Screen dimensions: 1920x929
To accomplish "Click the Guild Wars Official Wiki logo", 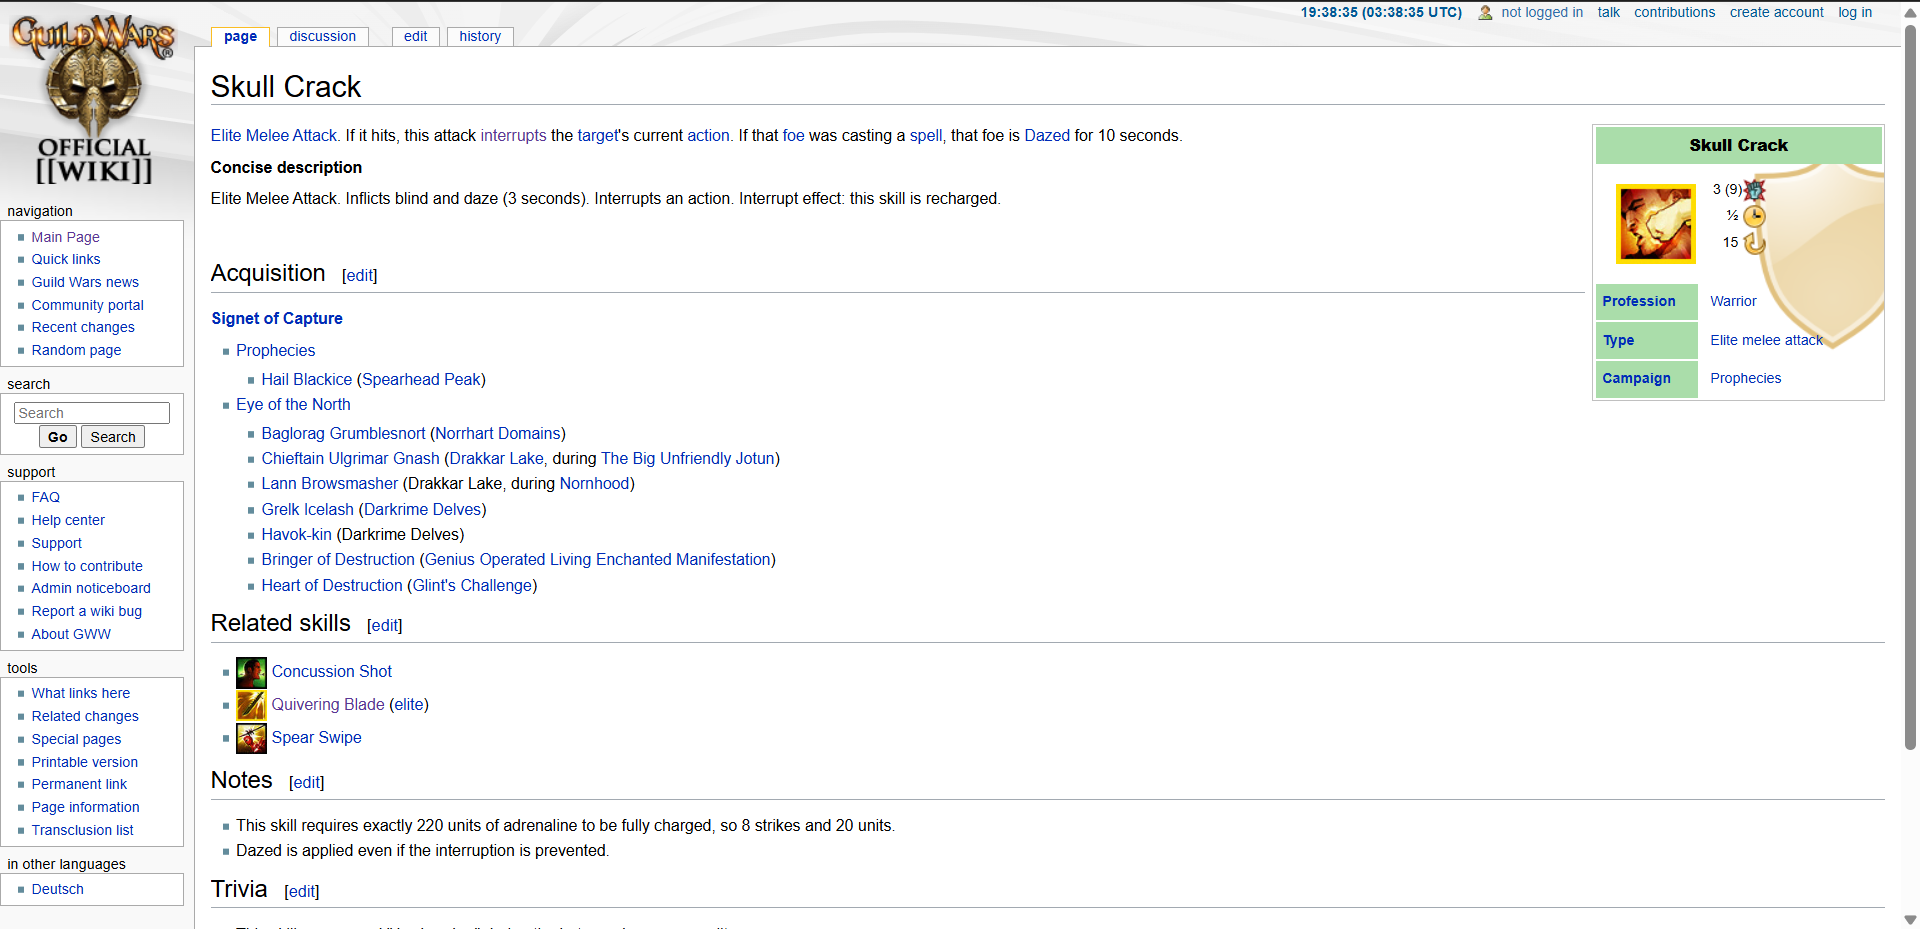I will pos(94,99).
